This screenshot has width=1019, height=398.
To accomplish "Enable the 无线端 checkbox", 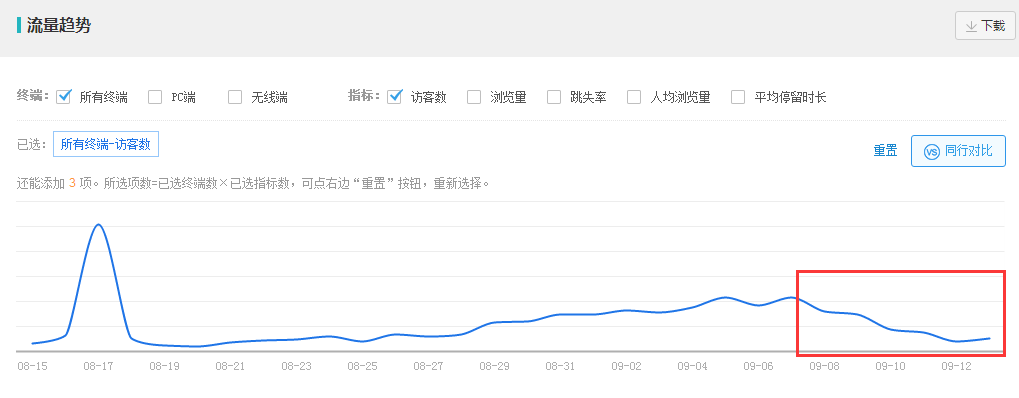I will tap(235, 98).
